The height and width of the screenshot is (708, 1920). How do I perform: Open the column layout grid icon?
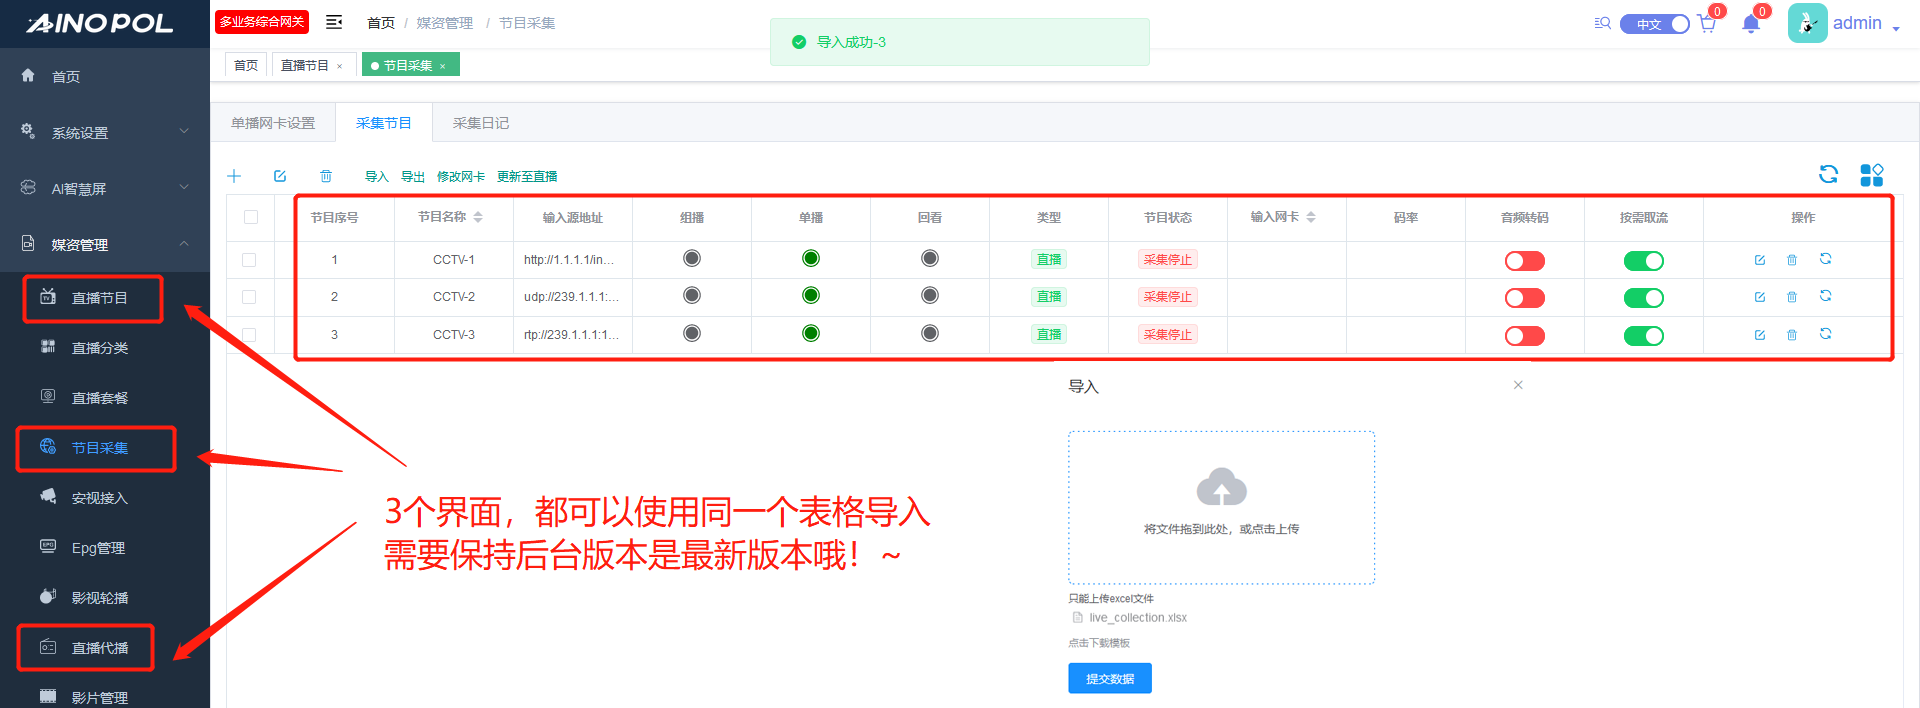pos(1871,175)
